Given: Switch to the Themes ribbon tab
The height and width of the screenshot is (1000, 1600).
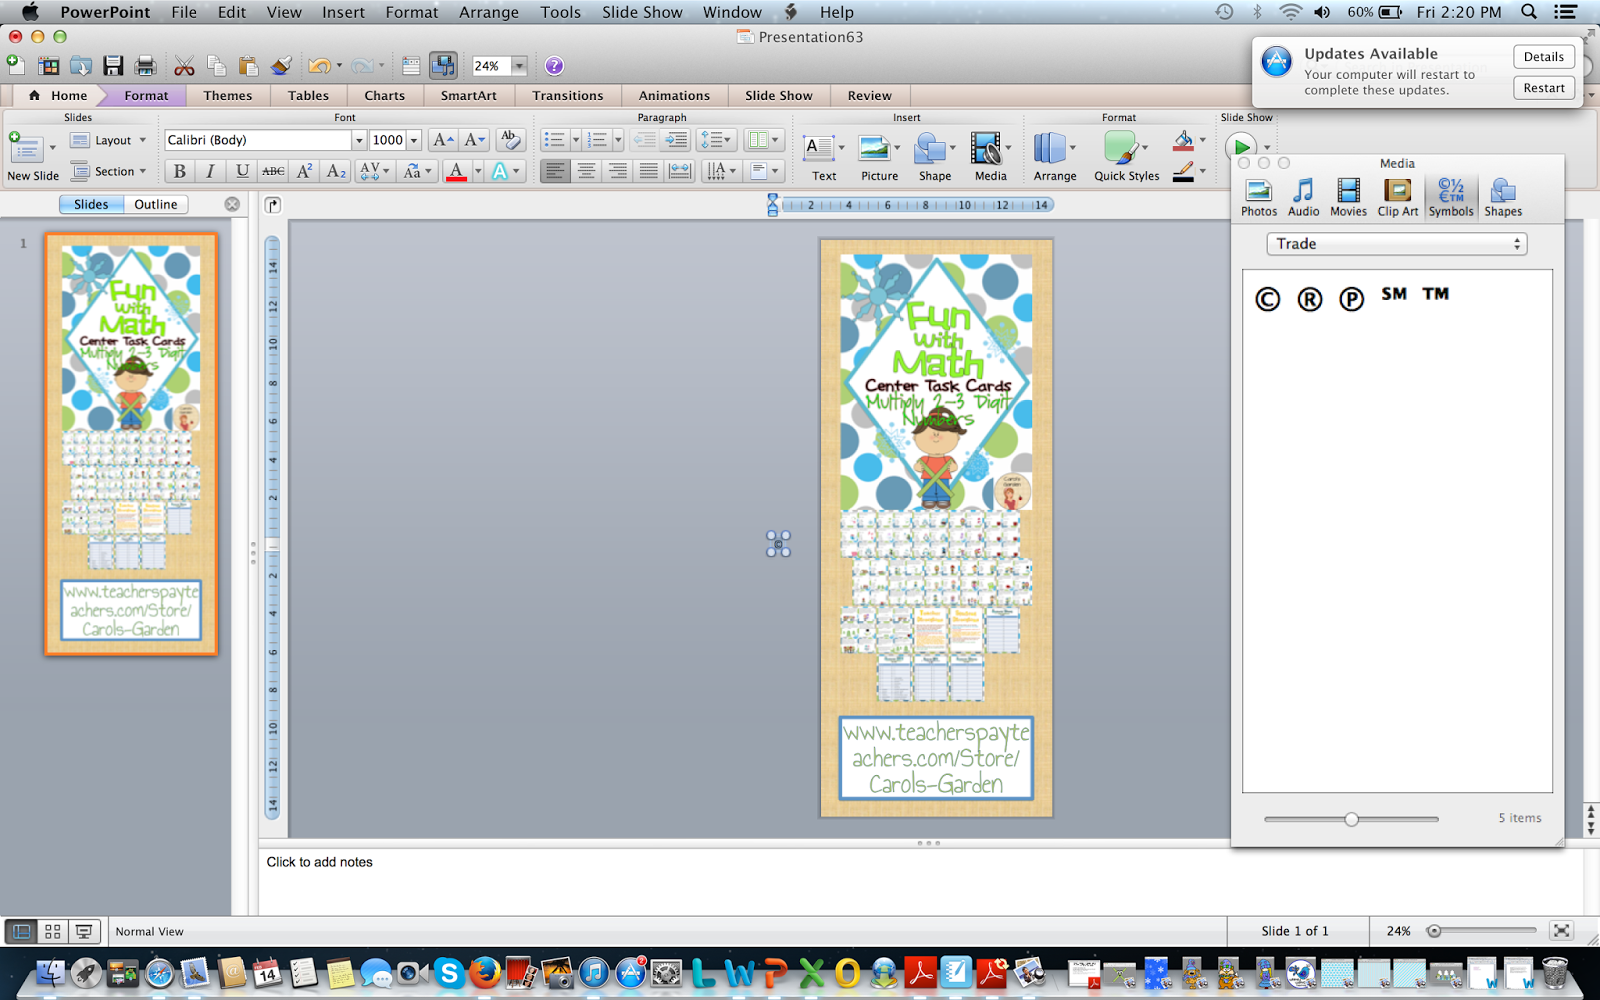Looking at the screenshot, I should [228, 96].
